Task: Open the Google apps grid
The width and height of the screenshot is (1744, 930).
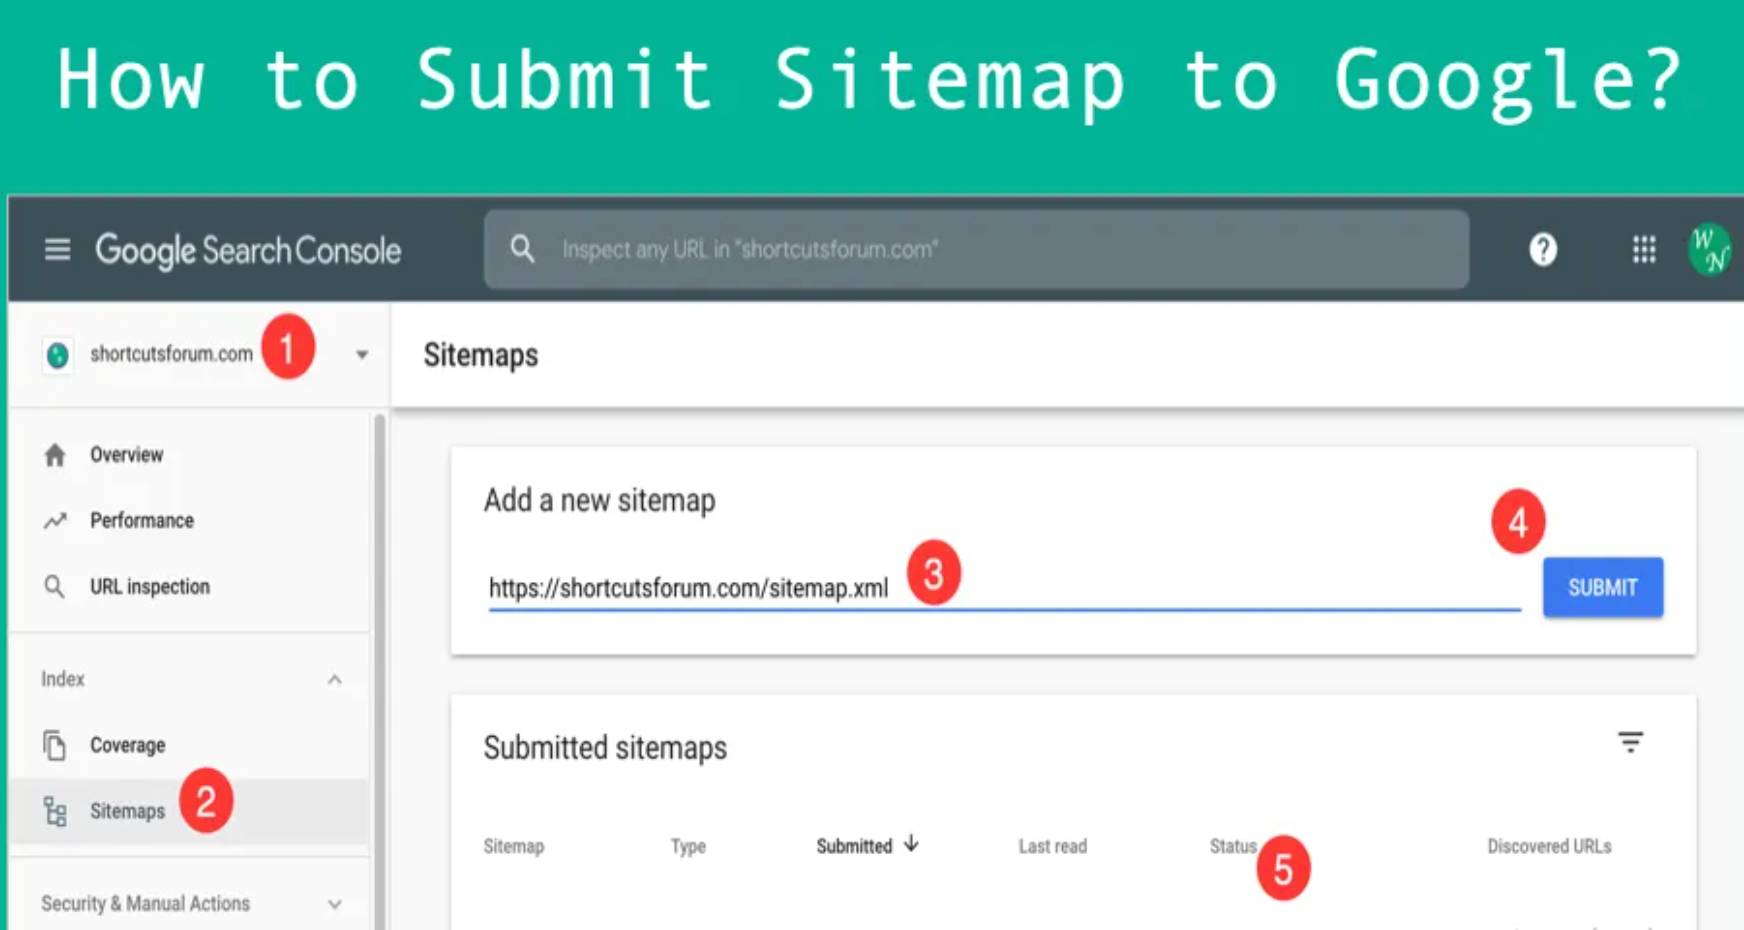Action: tap(1644, 249)
